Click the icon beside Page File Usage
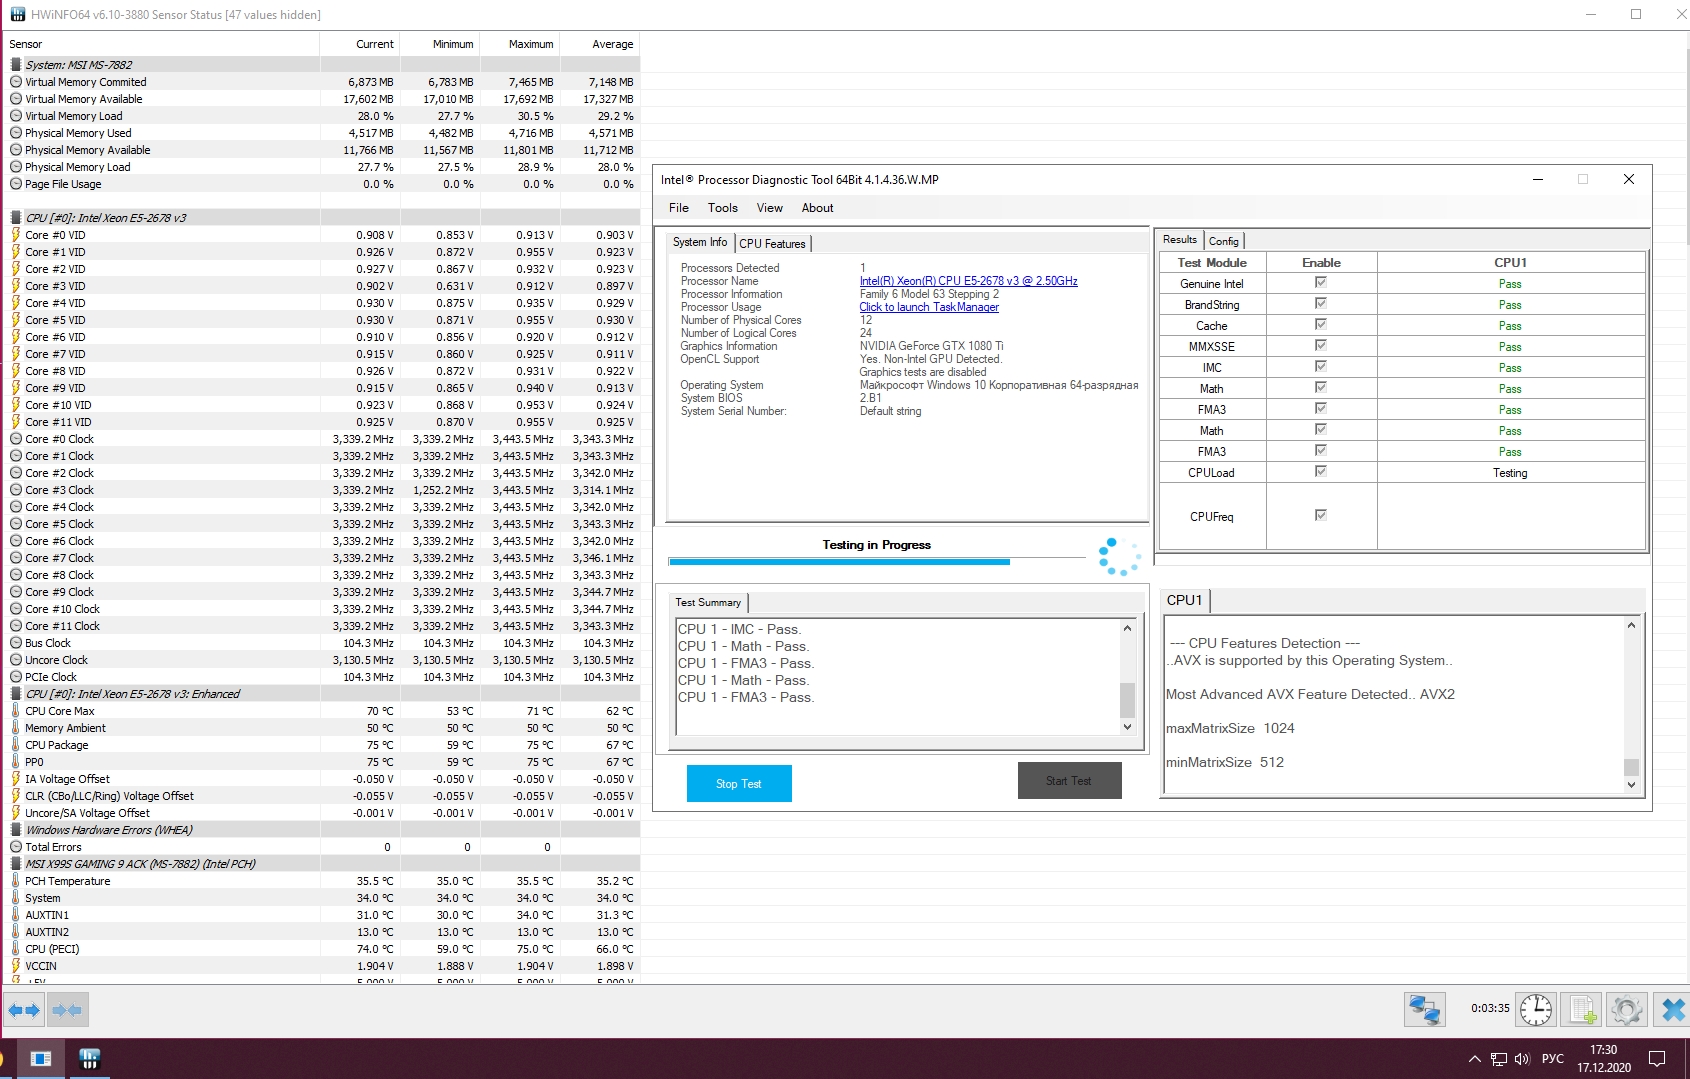The image size is (1690, 1079). (16, 184)
